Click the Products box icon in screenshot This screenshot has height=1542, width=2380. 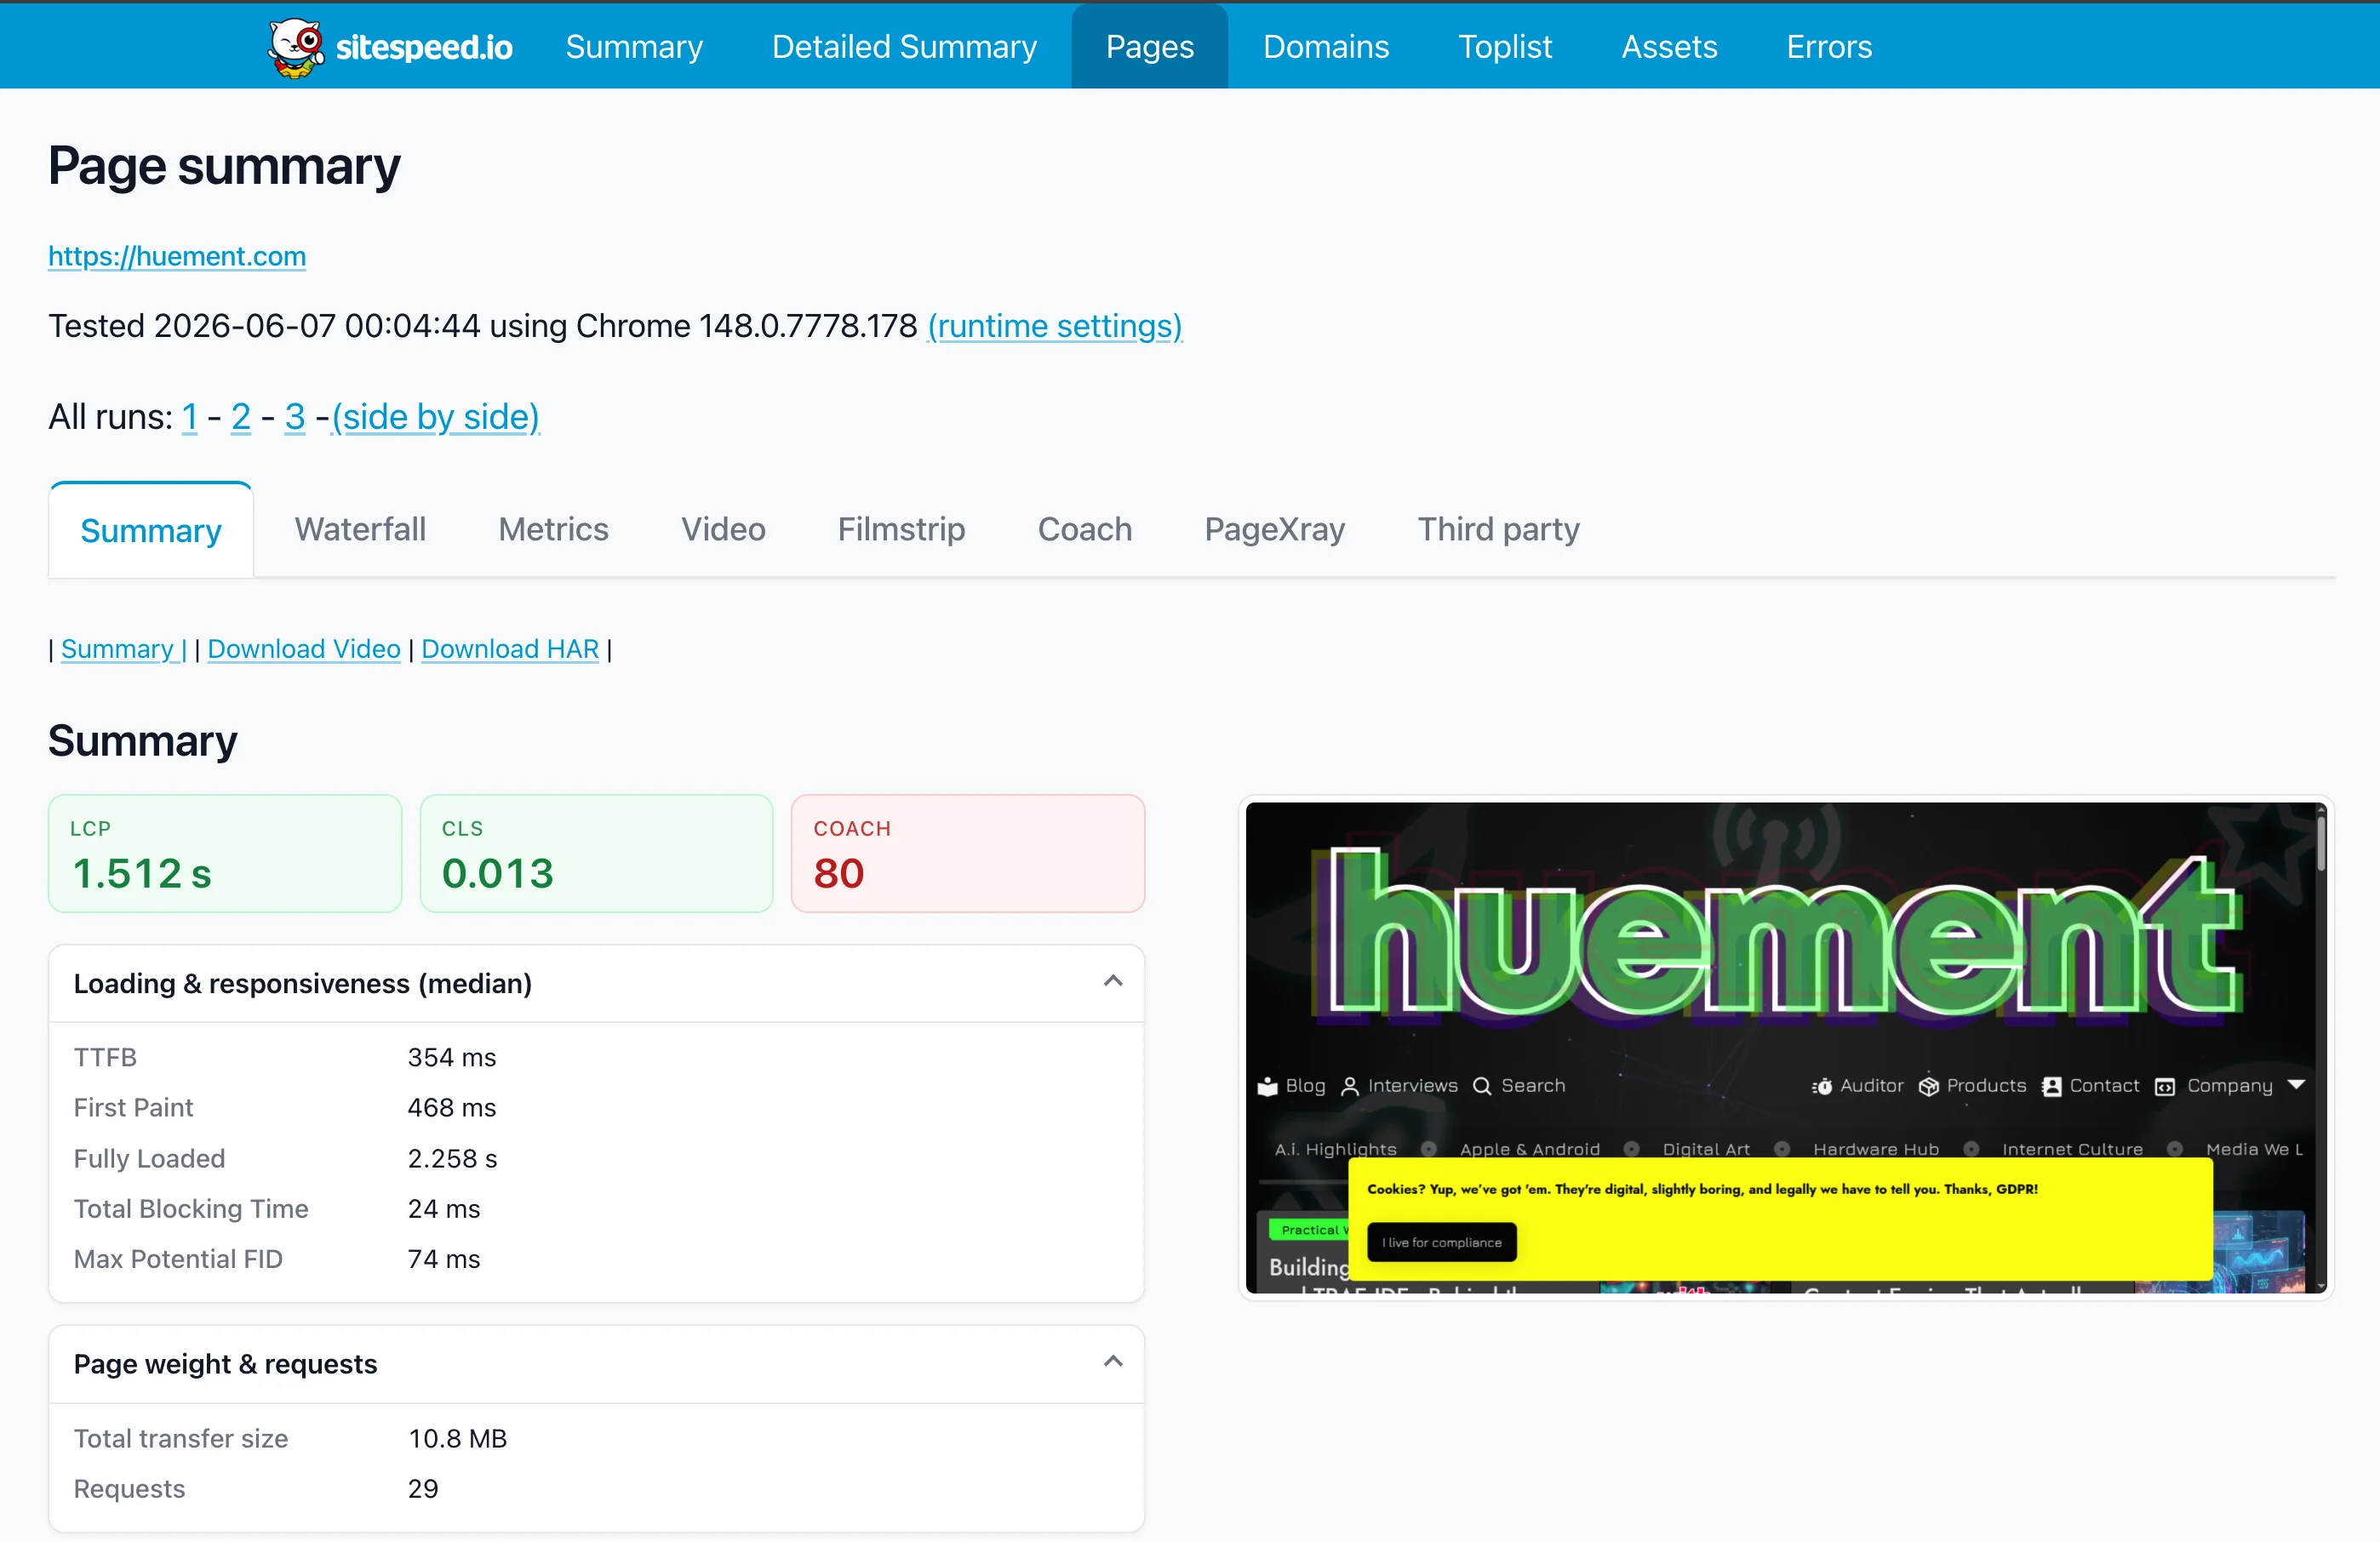point(1928,1086)
